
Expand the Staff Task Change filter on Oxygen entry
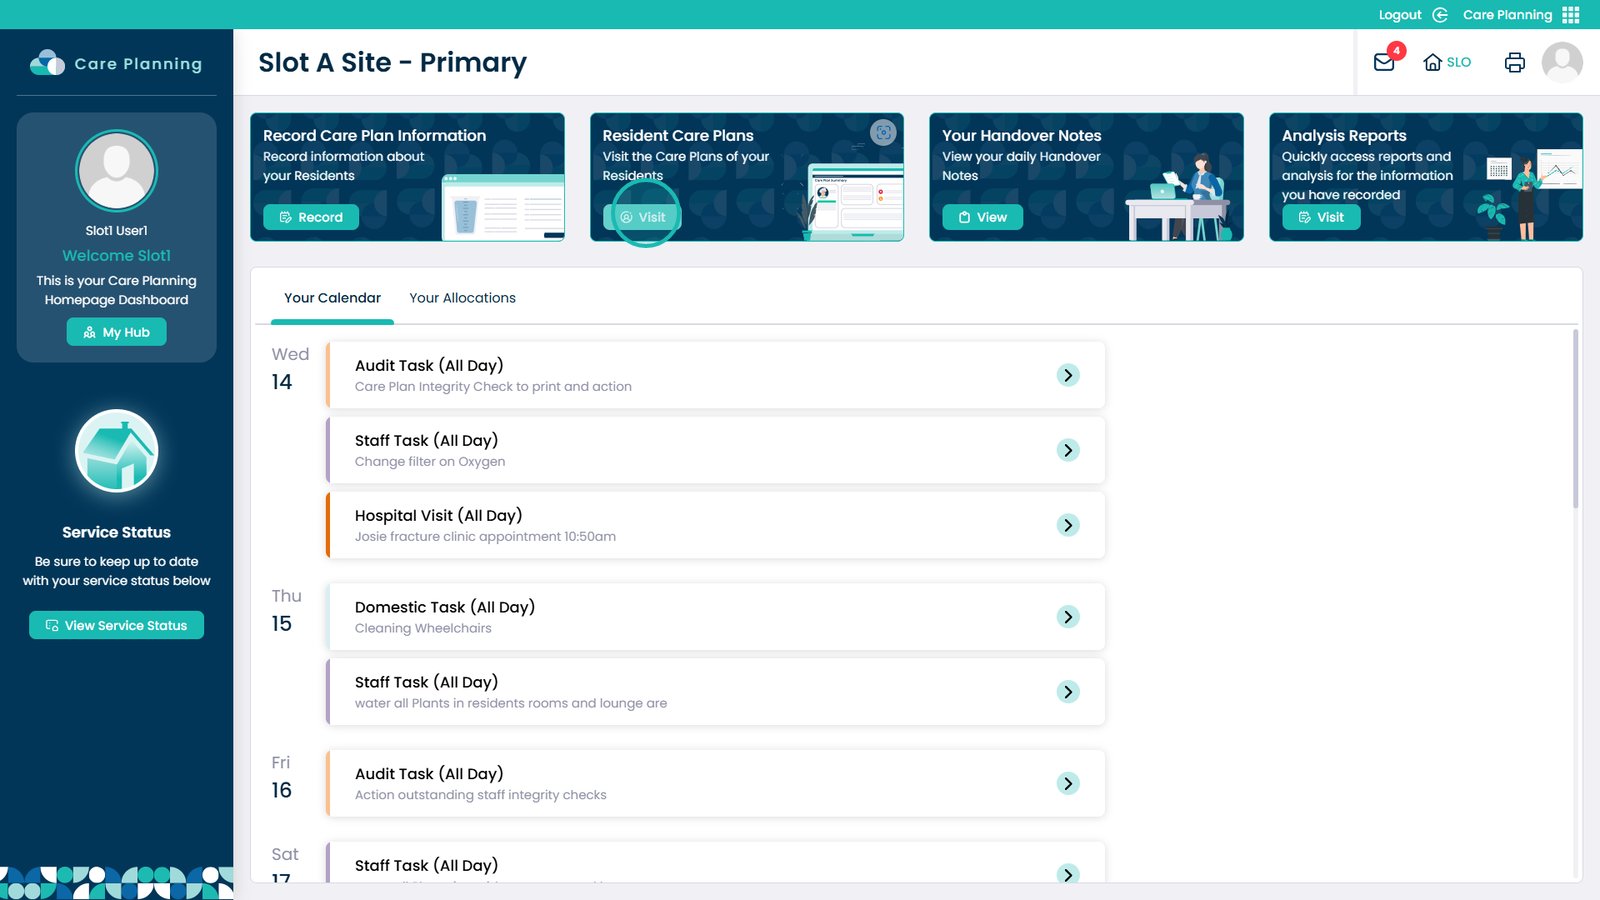[x=1068, y=450]
